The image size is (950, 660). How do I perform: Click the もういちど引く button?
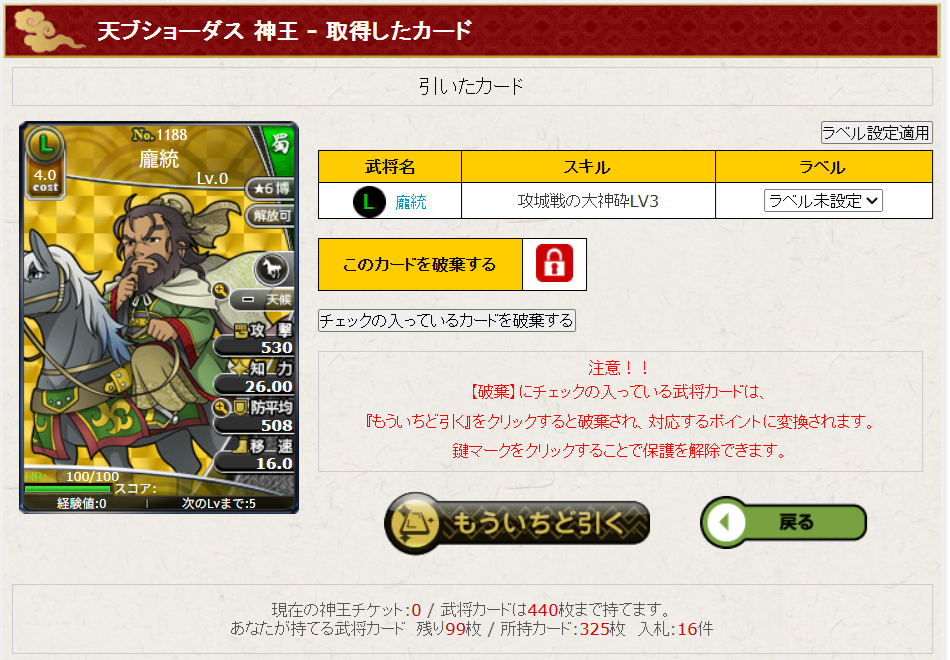[517, 523]
